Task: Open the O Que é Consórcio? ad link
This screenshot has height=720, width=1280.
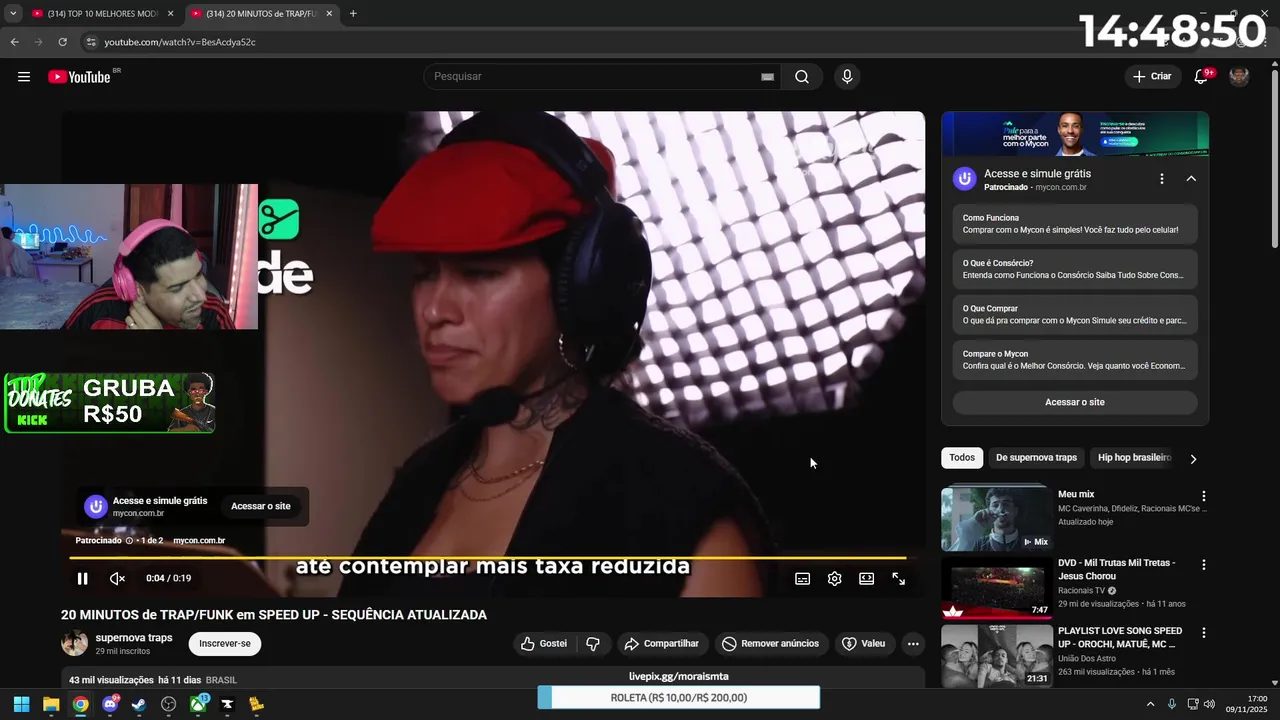Action: [x=1075, y=269]
